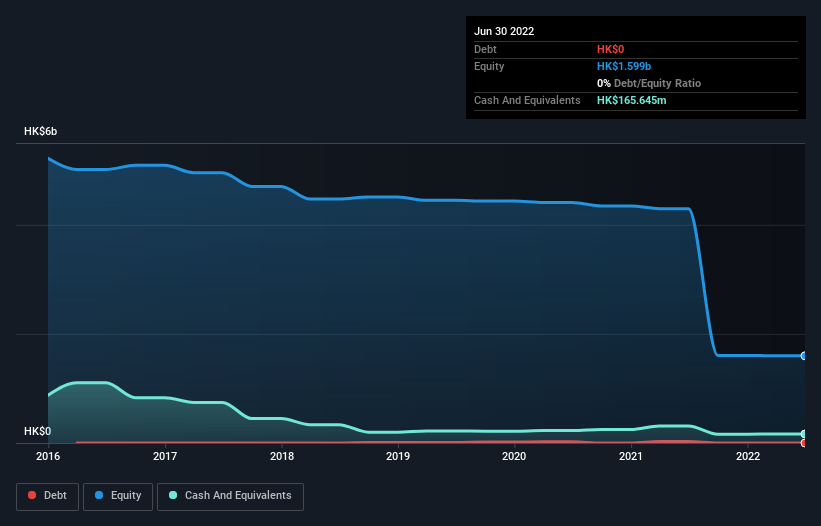This screenshot has width=821, height=526.
Task: Click the Jun 30 2022 tooltip date
Action: (x=504, y=31)
